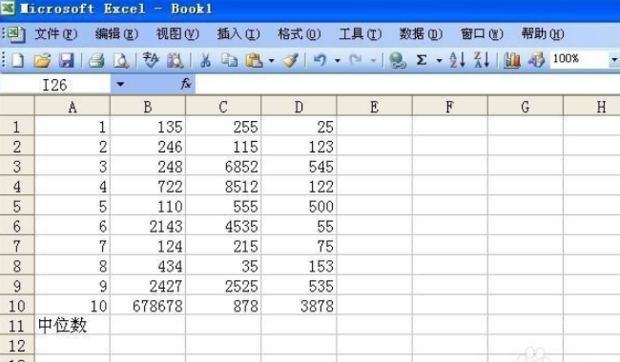Open the 数据(D) menu
The width and height of the screenshot is (620, 362).
tap(421, 34)
